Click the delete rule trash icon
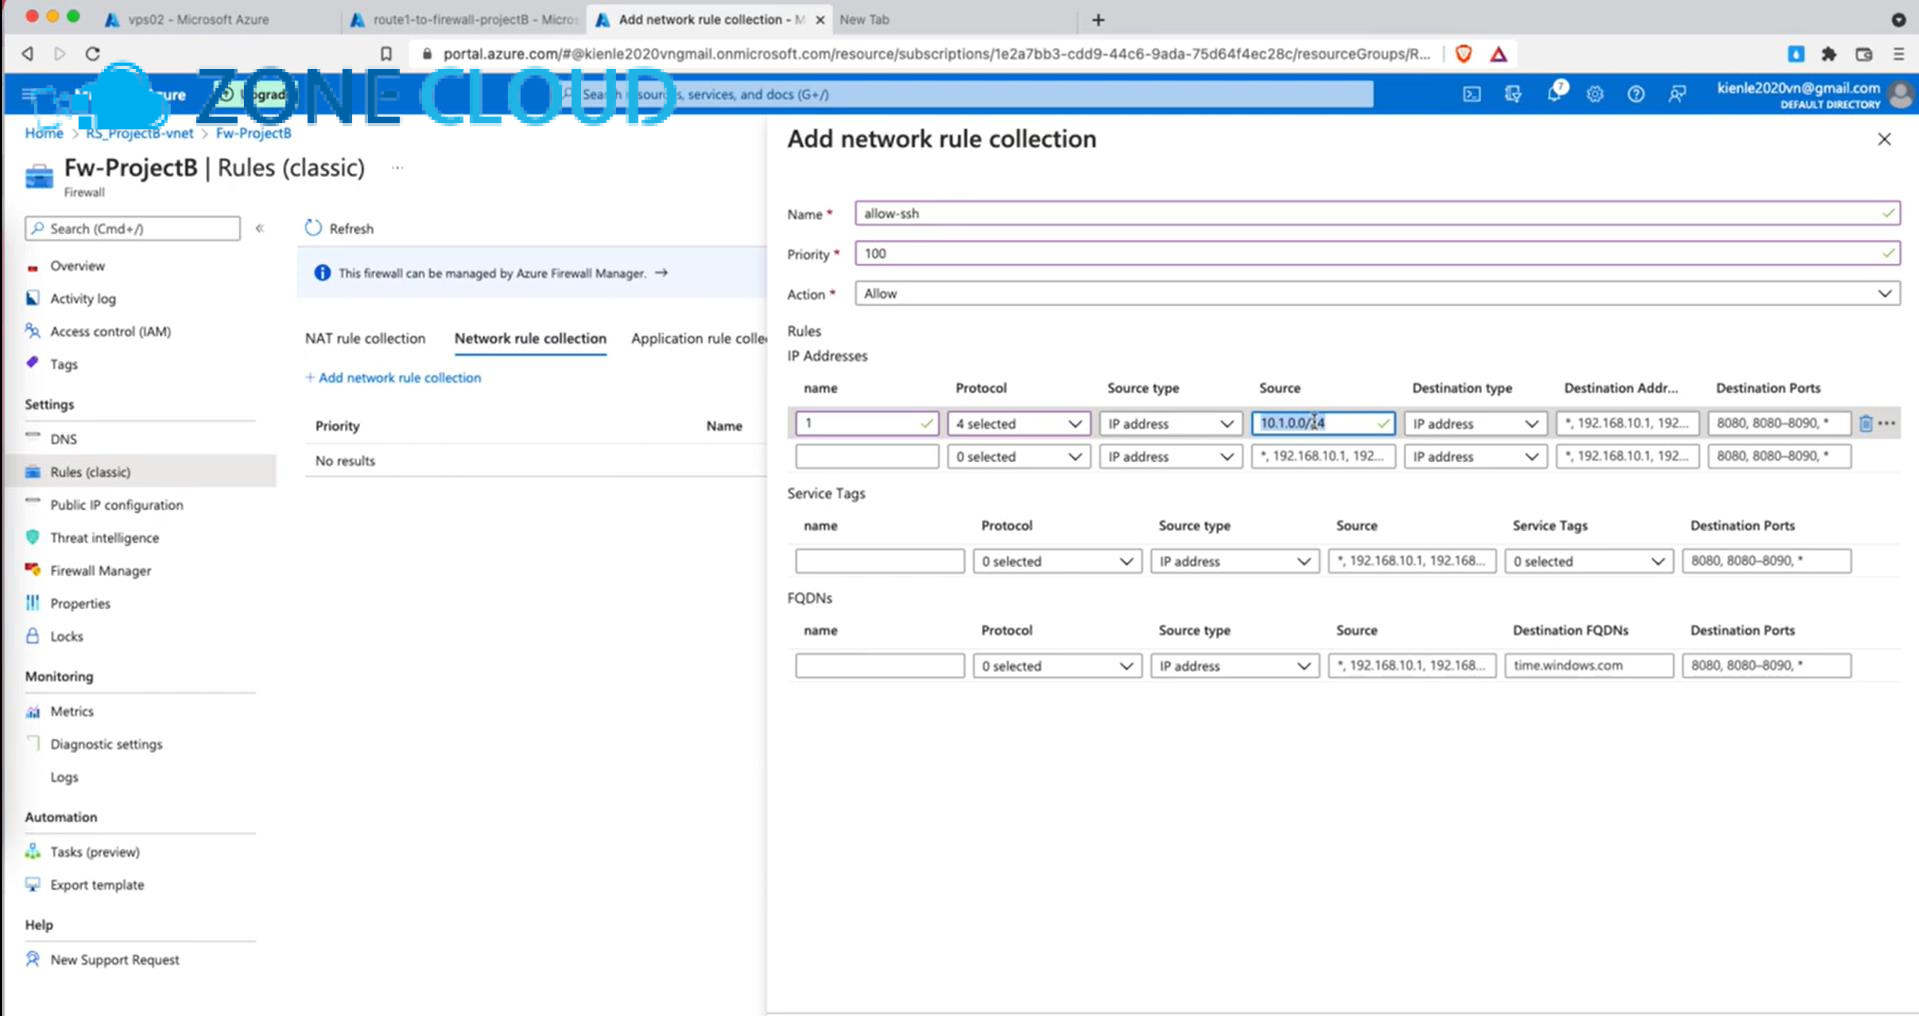1919x1016 pixels. (x=1865, y=424)
